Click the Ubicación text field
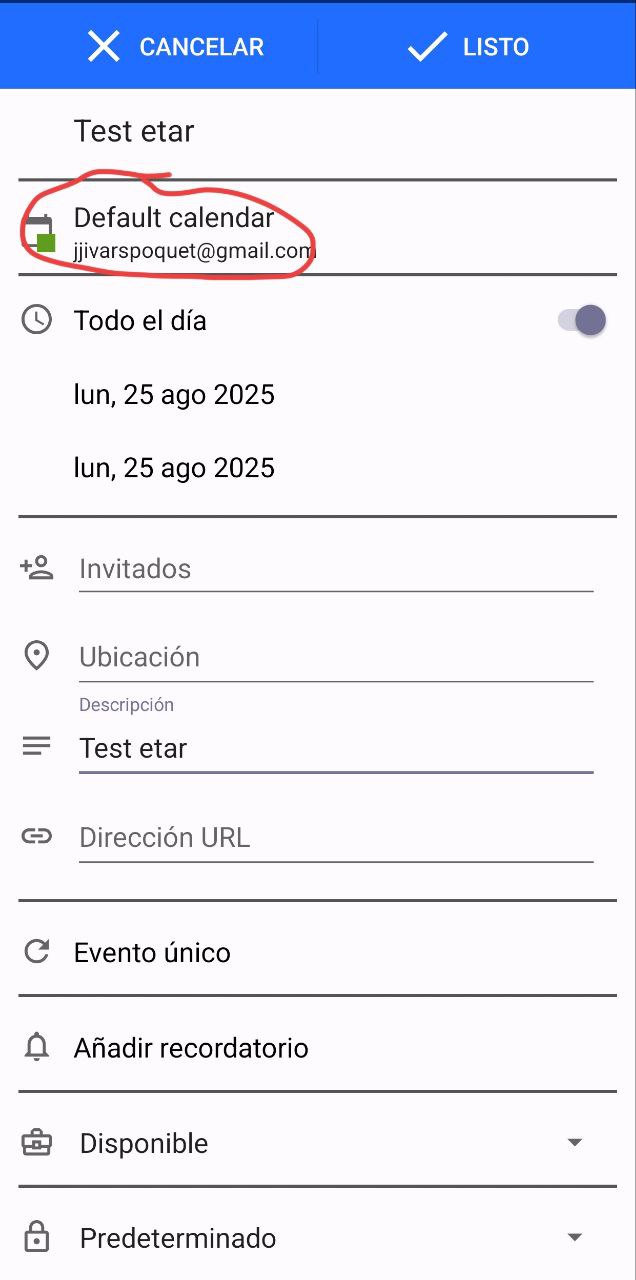Viewport: 636px width, 1280px height. coord(335,657)
